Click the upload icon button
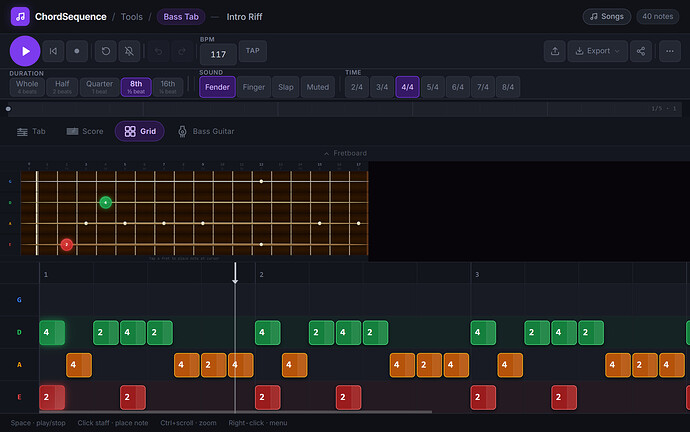Image resolution: width=690 pixels, height=432 pixels. point(555,51)
